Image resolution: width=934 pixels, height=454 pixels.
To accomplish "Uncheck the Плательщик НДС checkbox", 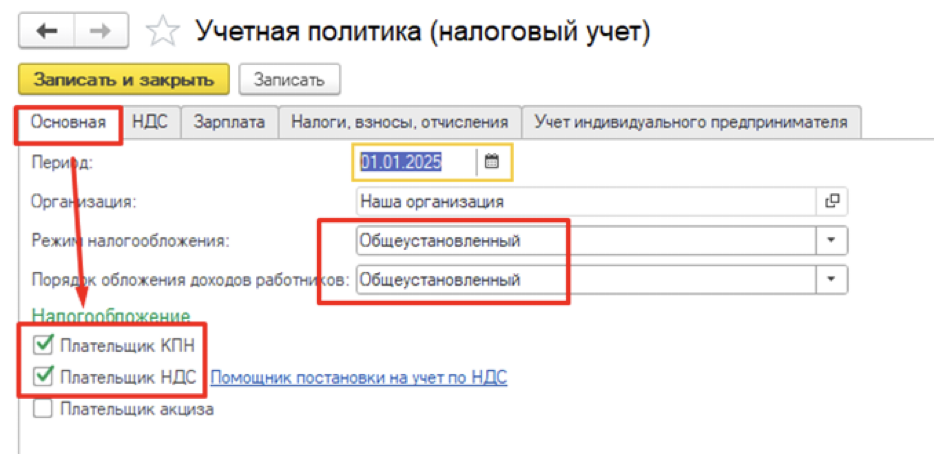I will point(43,377).
